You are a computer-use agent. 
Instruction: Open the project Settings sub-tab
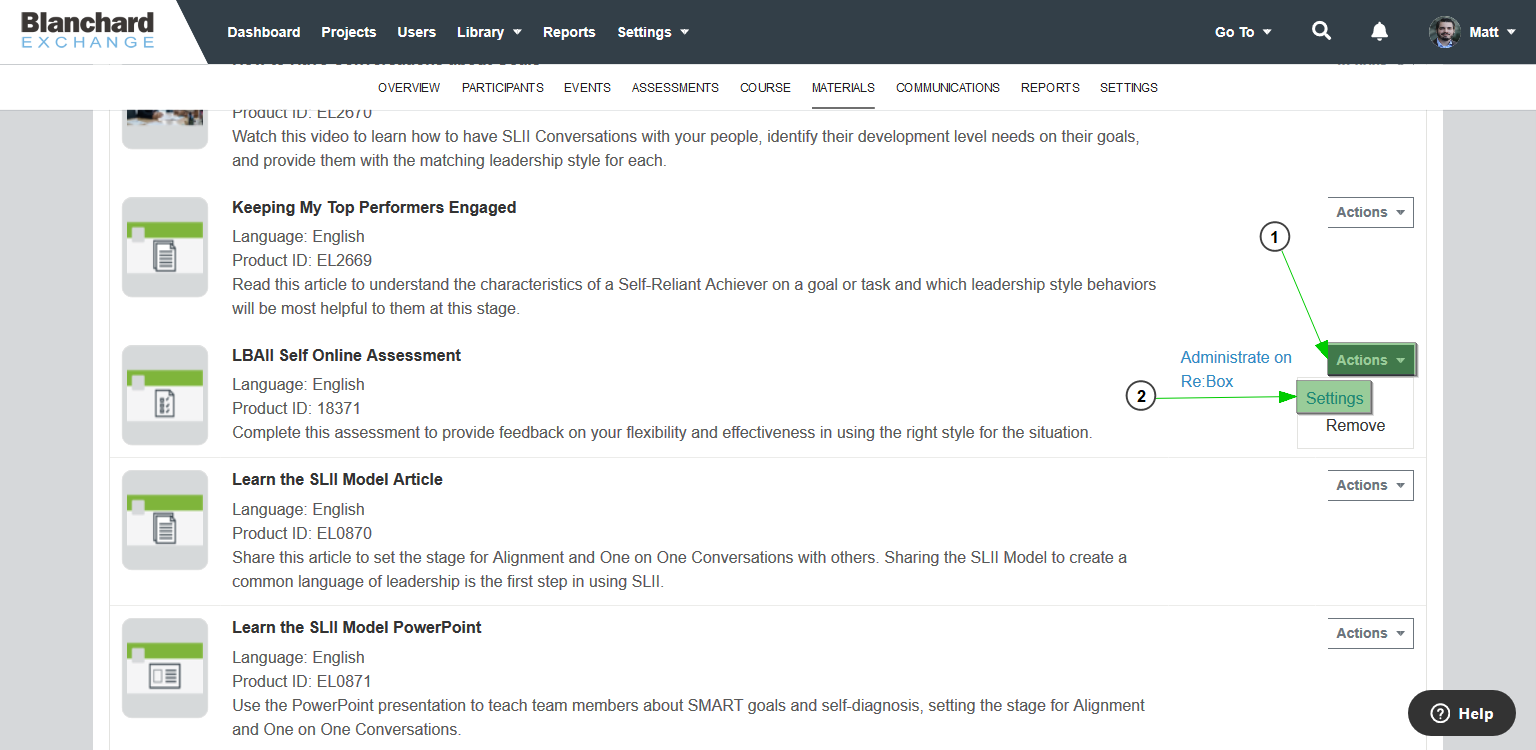pos(1129,88)
